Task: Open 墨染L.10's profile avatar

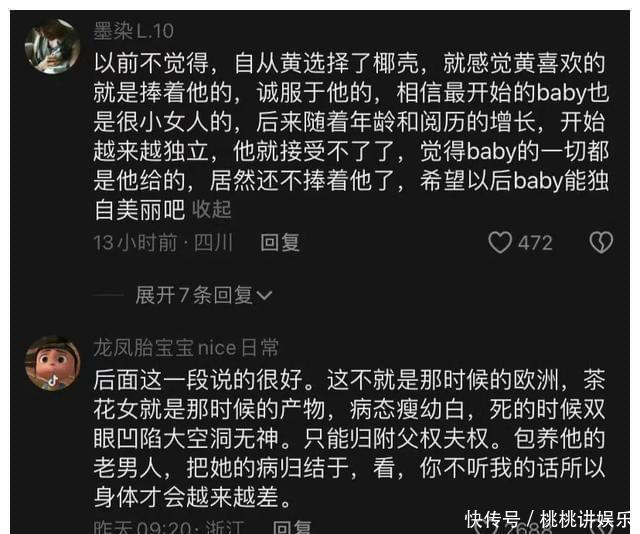Action: click(x=53, y=47)
